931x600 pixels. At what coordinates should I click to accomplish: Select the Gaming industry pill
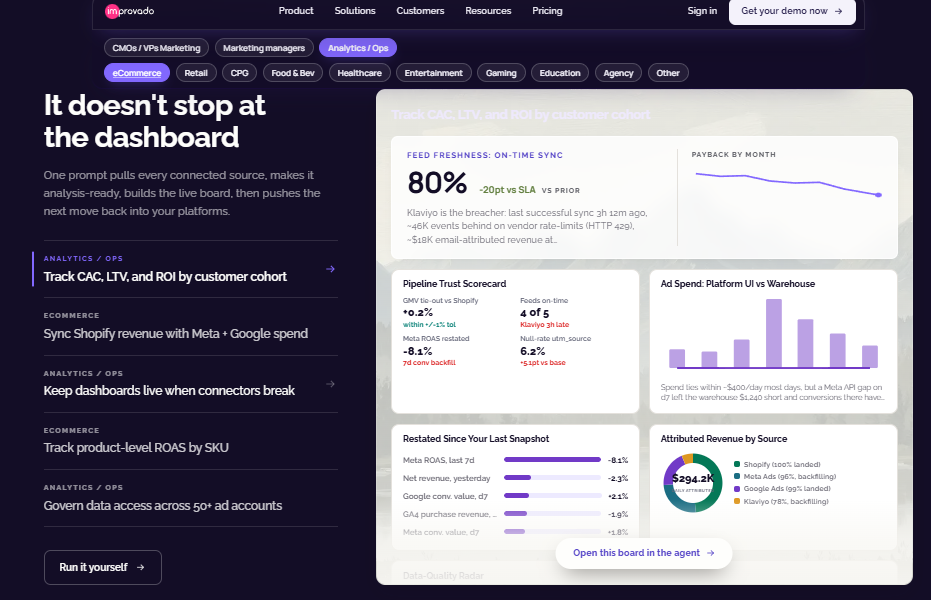pos(501,73)
